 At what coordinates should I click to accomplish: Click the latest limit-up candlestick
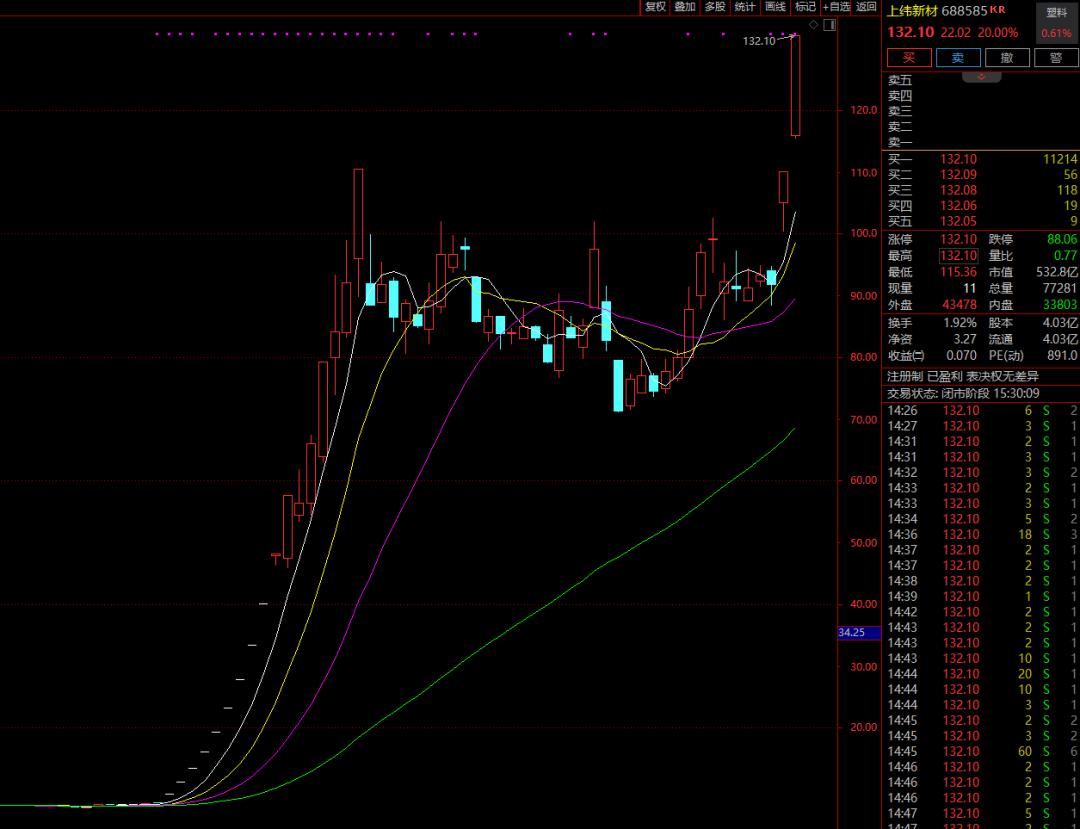point(796,85)
